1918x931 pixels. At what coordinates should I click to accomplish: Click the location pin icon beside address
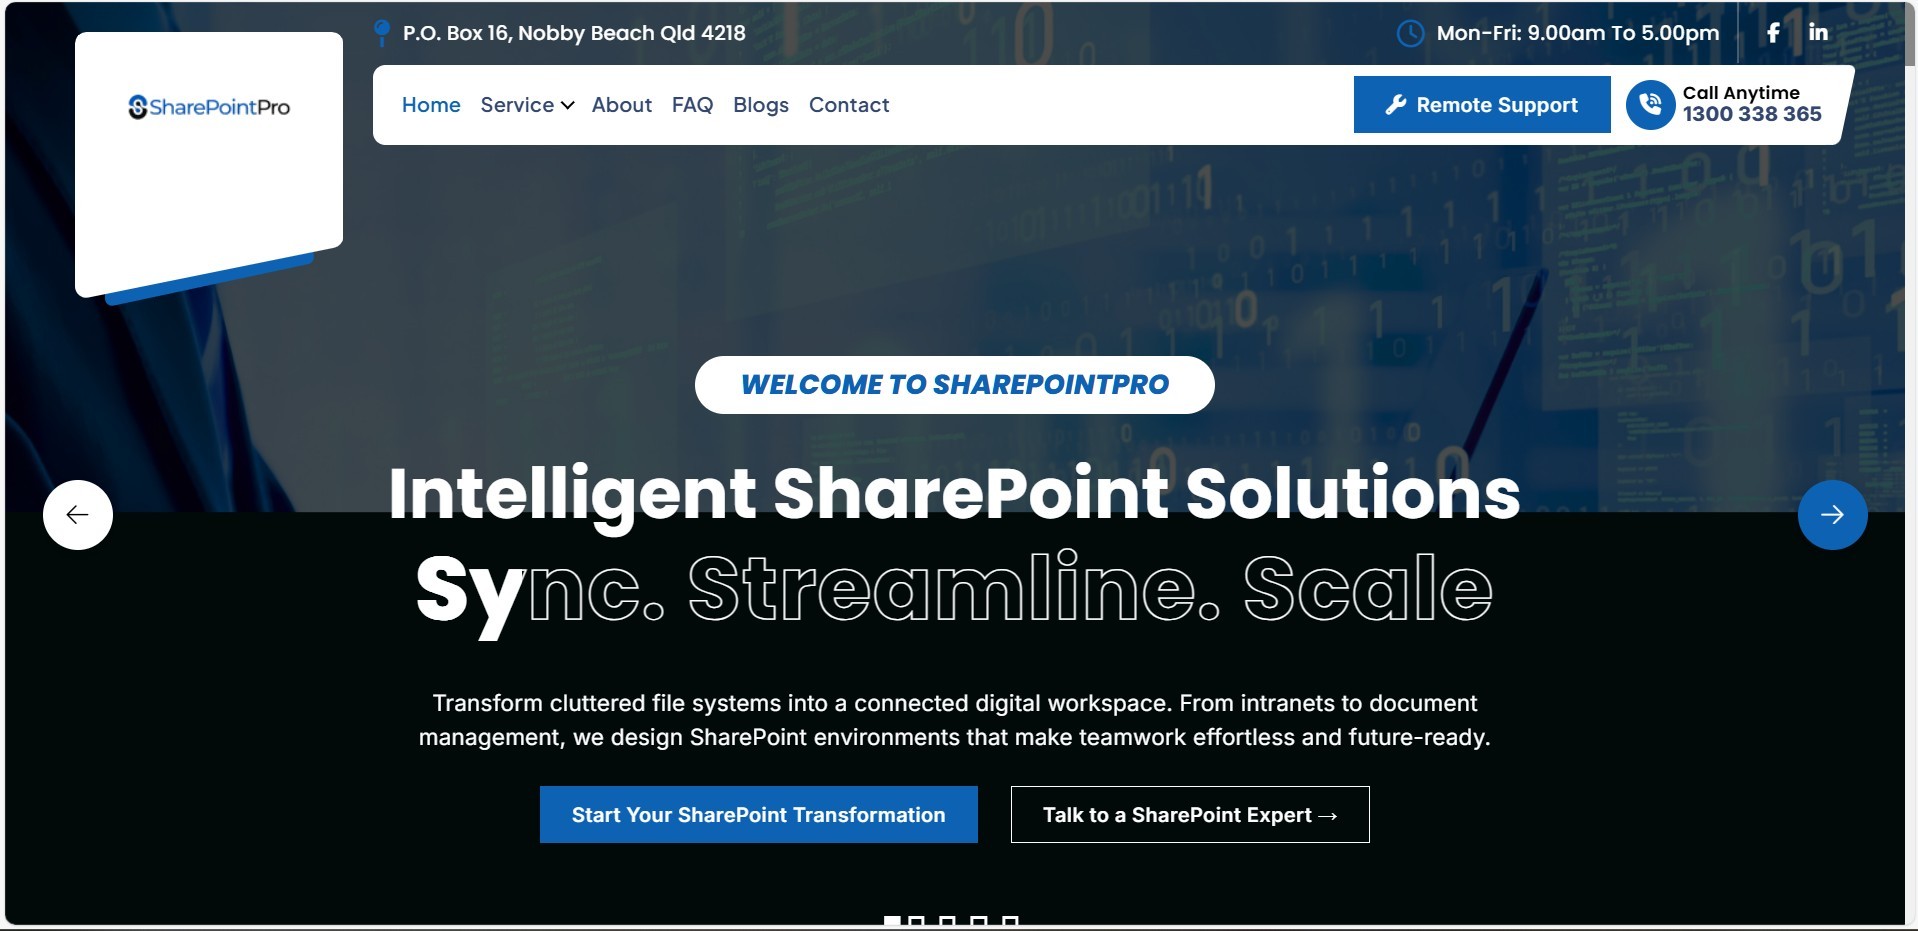(381, 32)
